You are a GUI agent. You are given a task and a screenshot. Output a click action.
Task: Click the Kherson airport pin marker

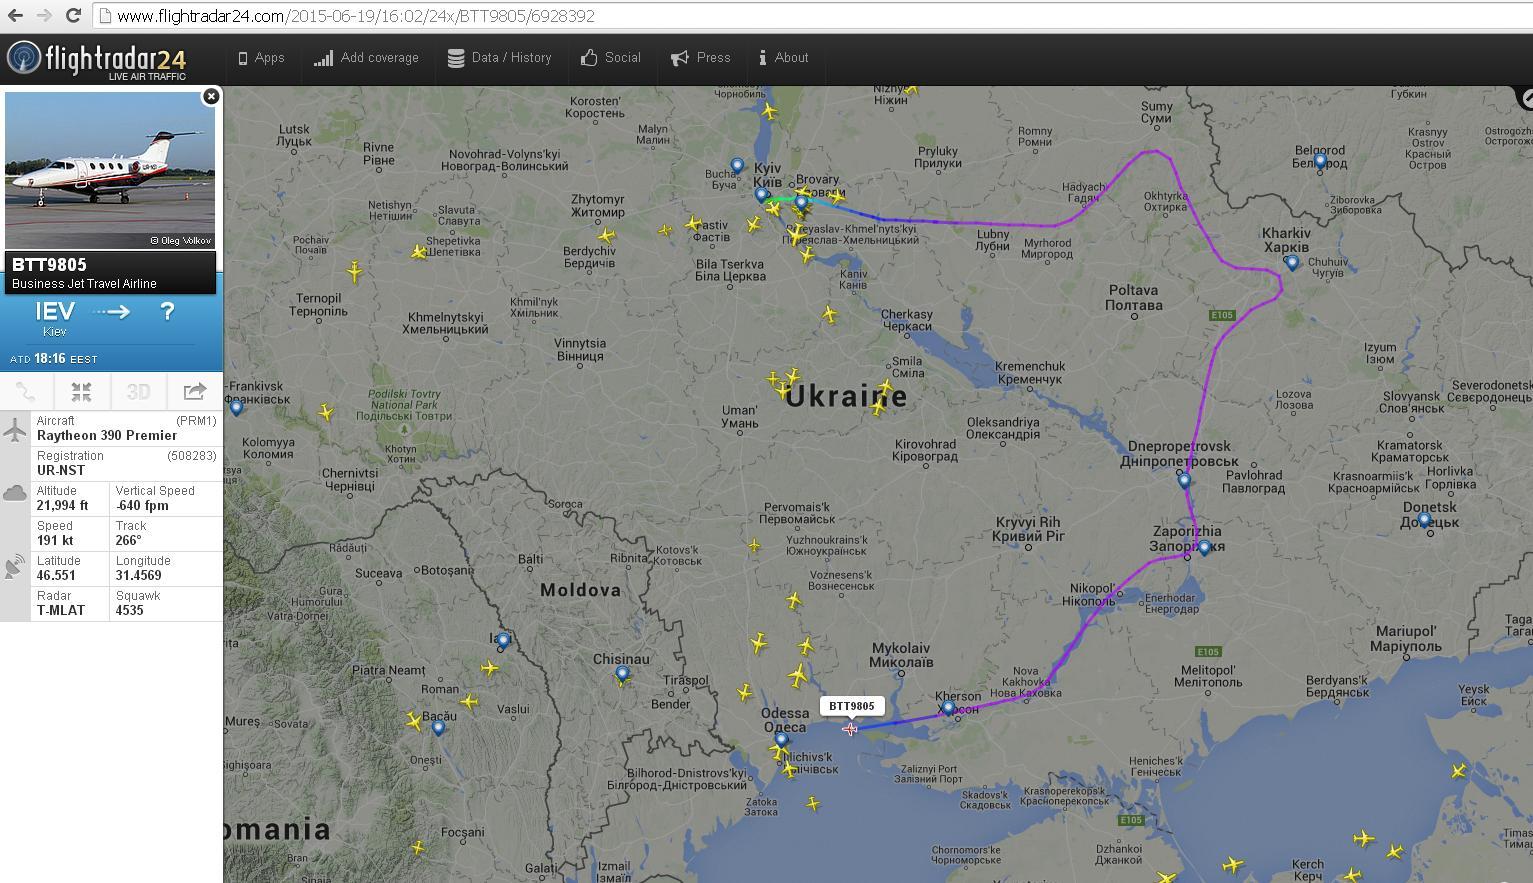[948, 707]
